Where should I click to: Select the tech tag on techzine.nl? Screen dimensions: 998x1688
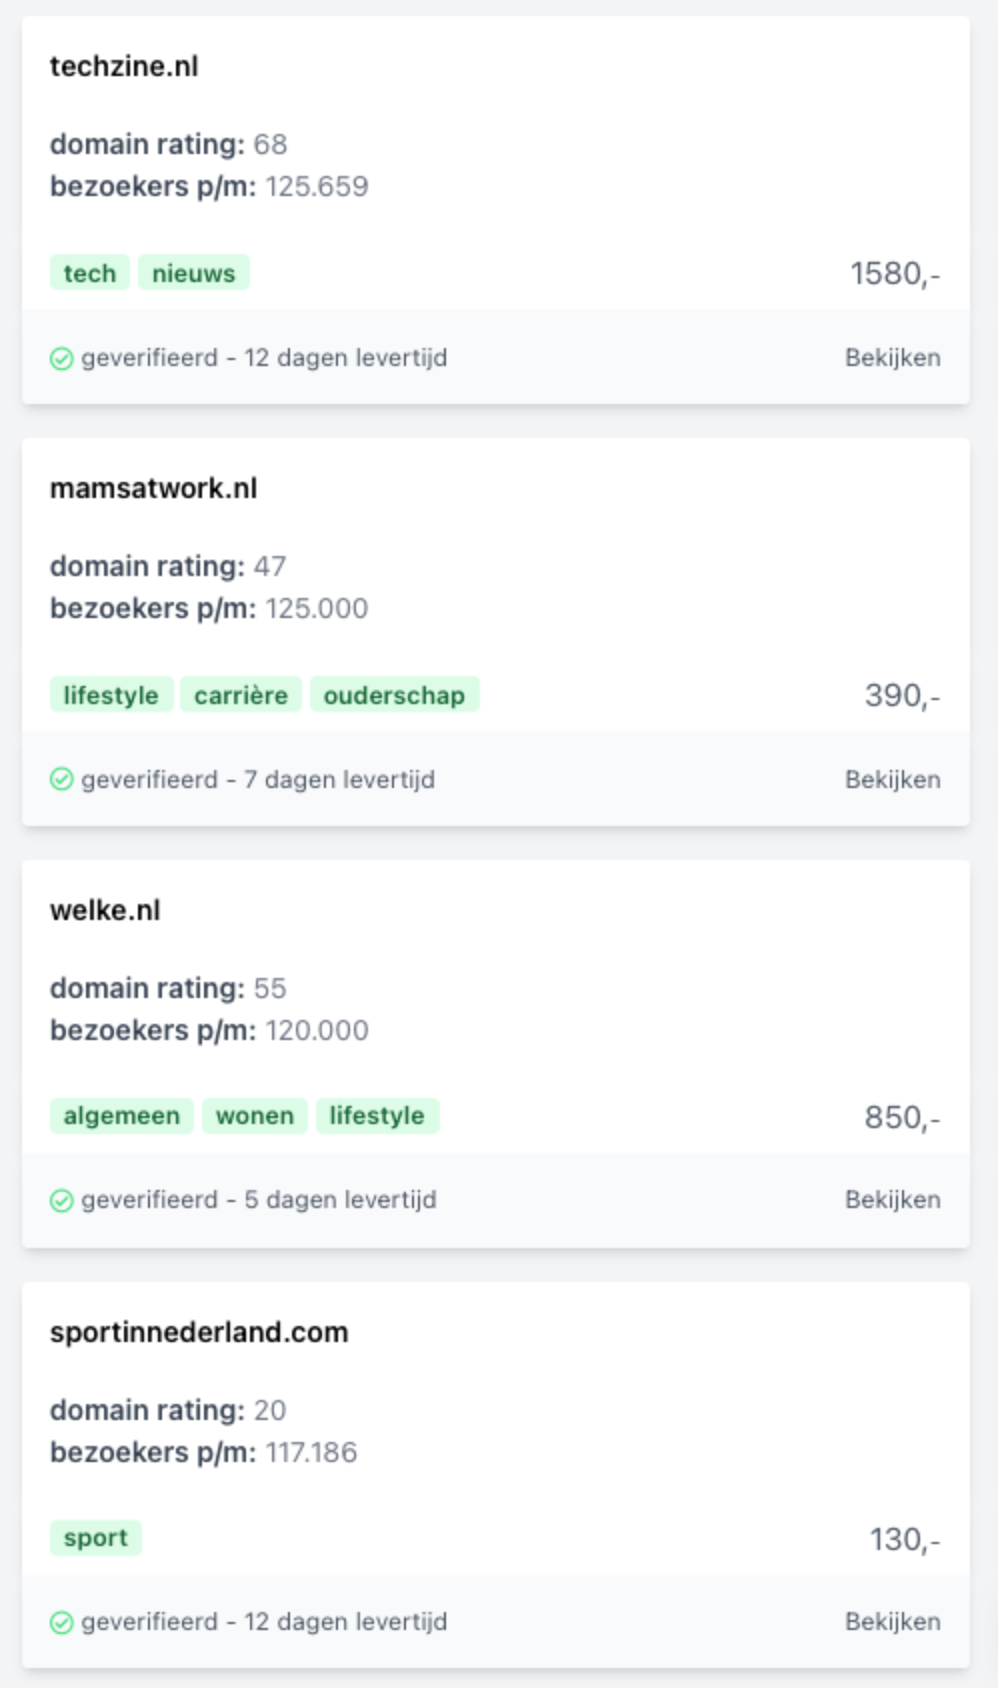click(x=90, y=273)
